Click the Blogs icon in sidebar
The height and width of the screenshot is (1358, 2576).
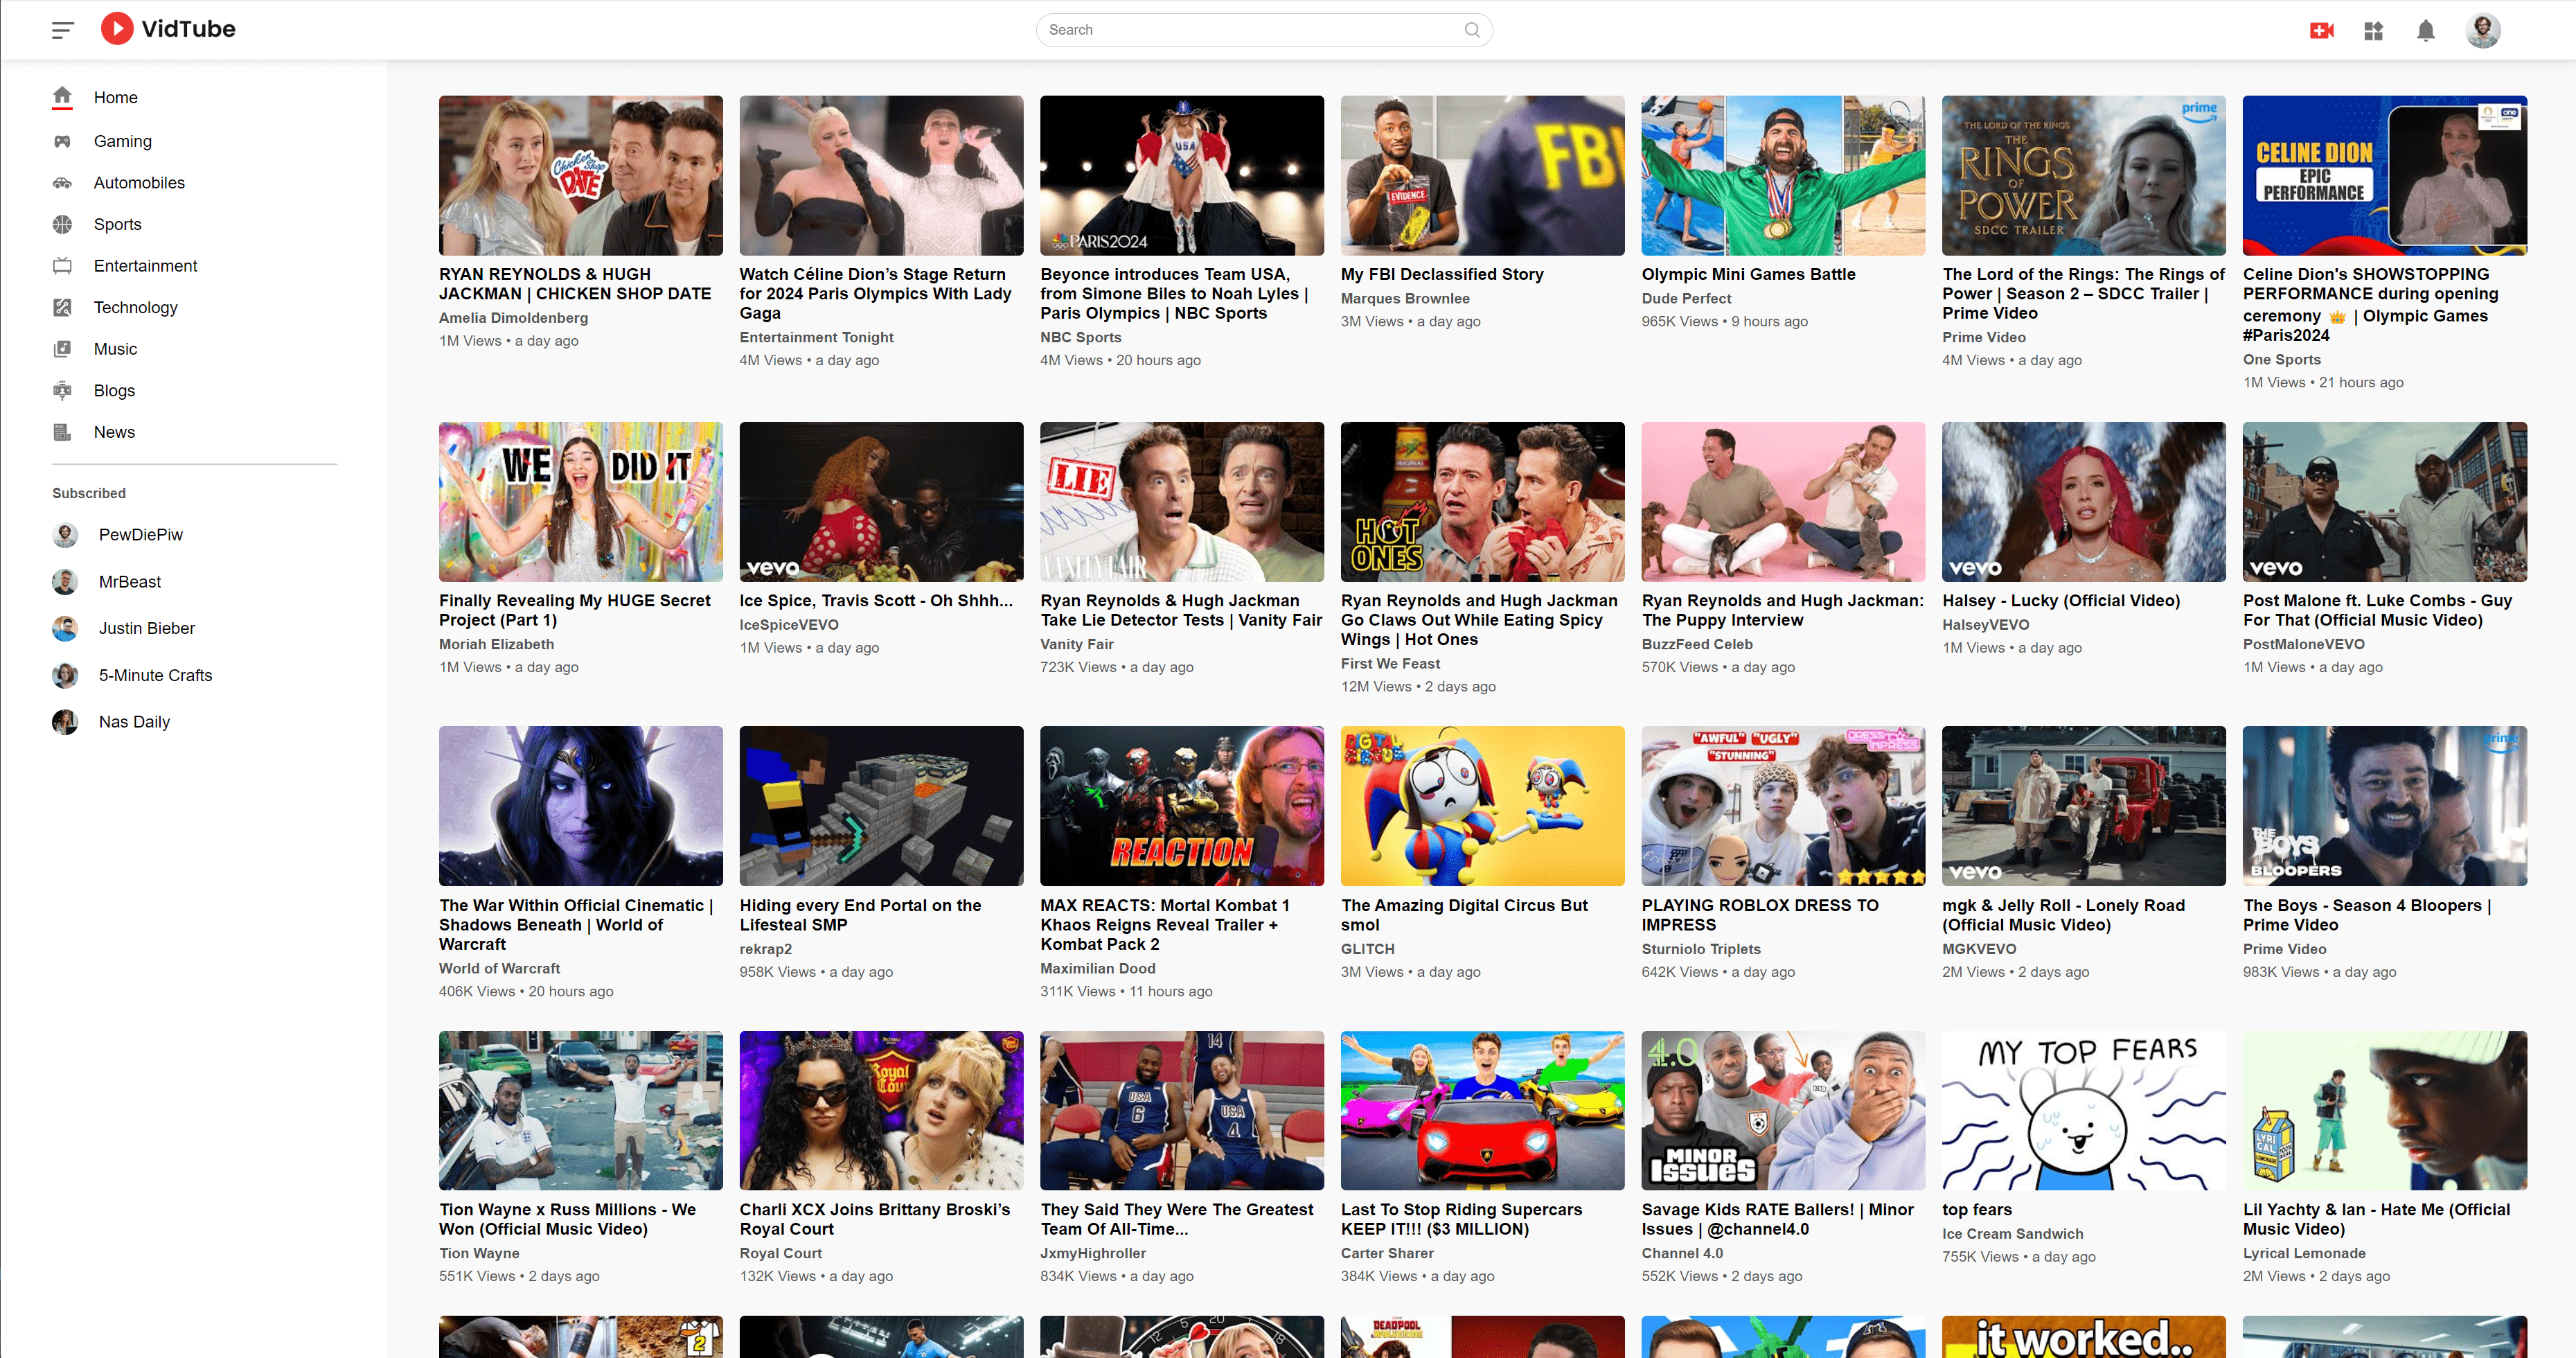(62, 390)
